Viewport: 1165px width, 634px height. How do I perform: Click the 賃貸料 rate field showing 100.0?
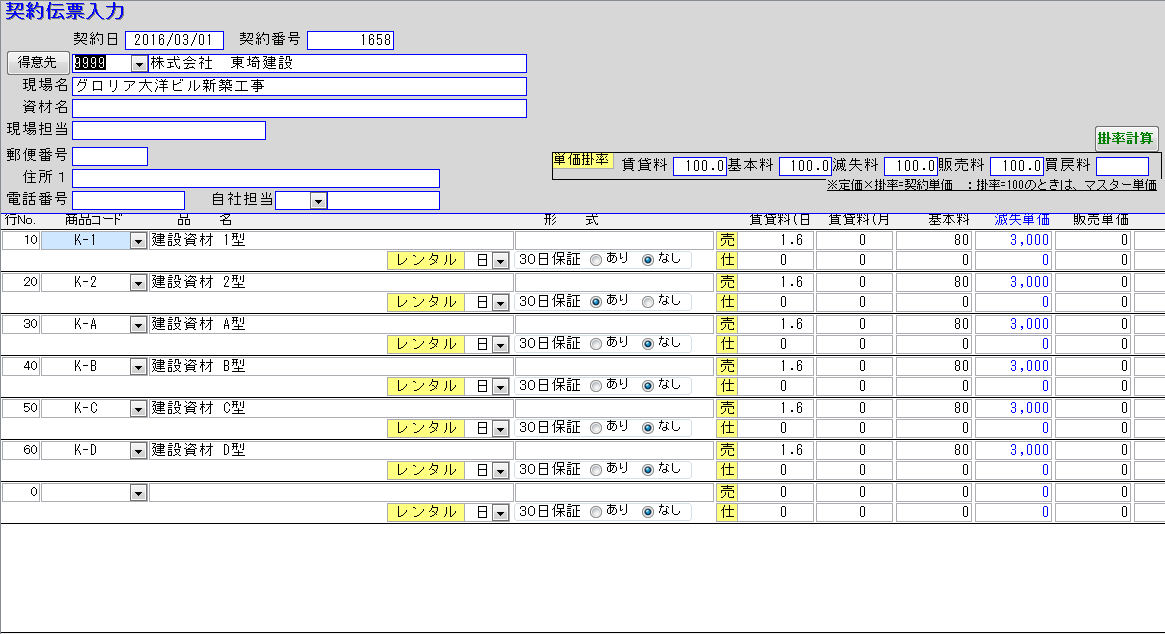(x=700, y=166)
